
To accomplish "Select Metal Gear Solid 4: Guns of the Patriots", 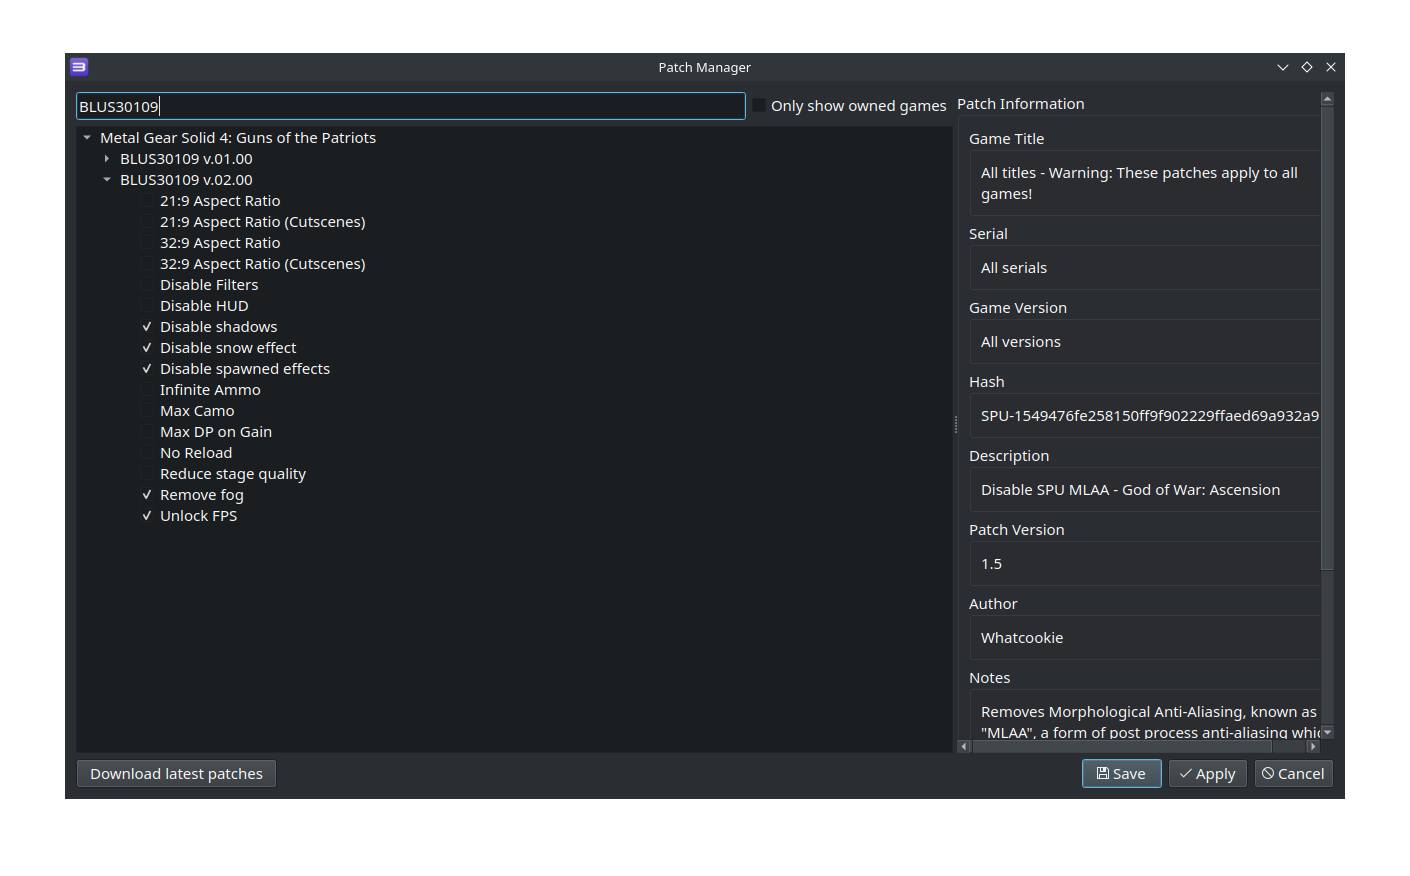I will coord(238,138).
